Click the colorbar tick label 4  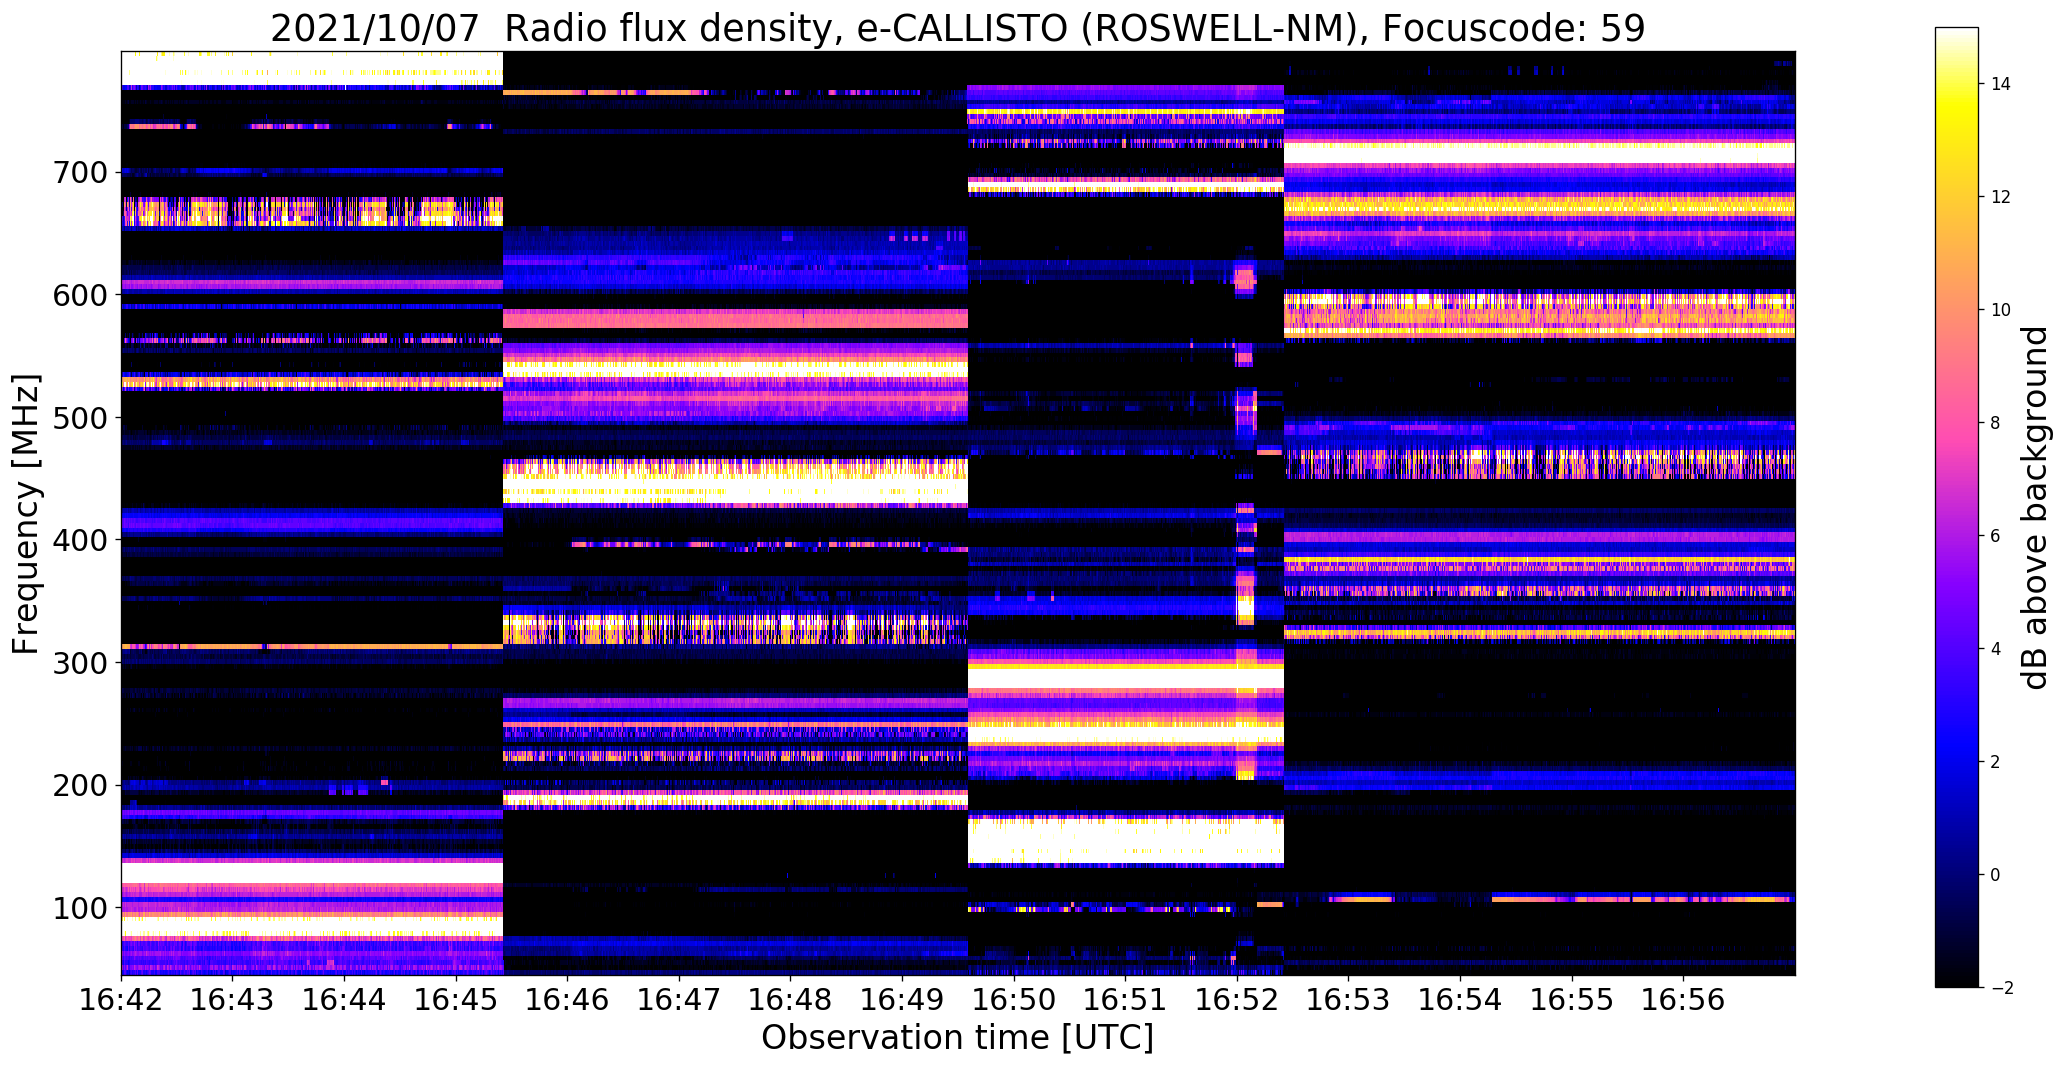coord(1996,649)
